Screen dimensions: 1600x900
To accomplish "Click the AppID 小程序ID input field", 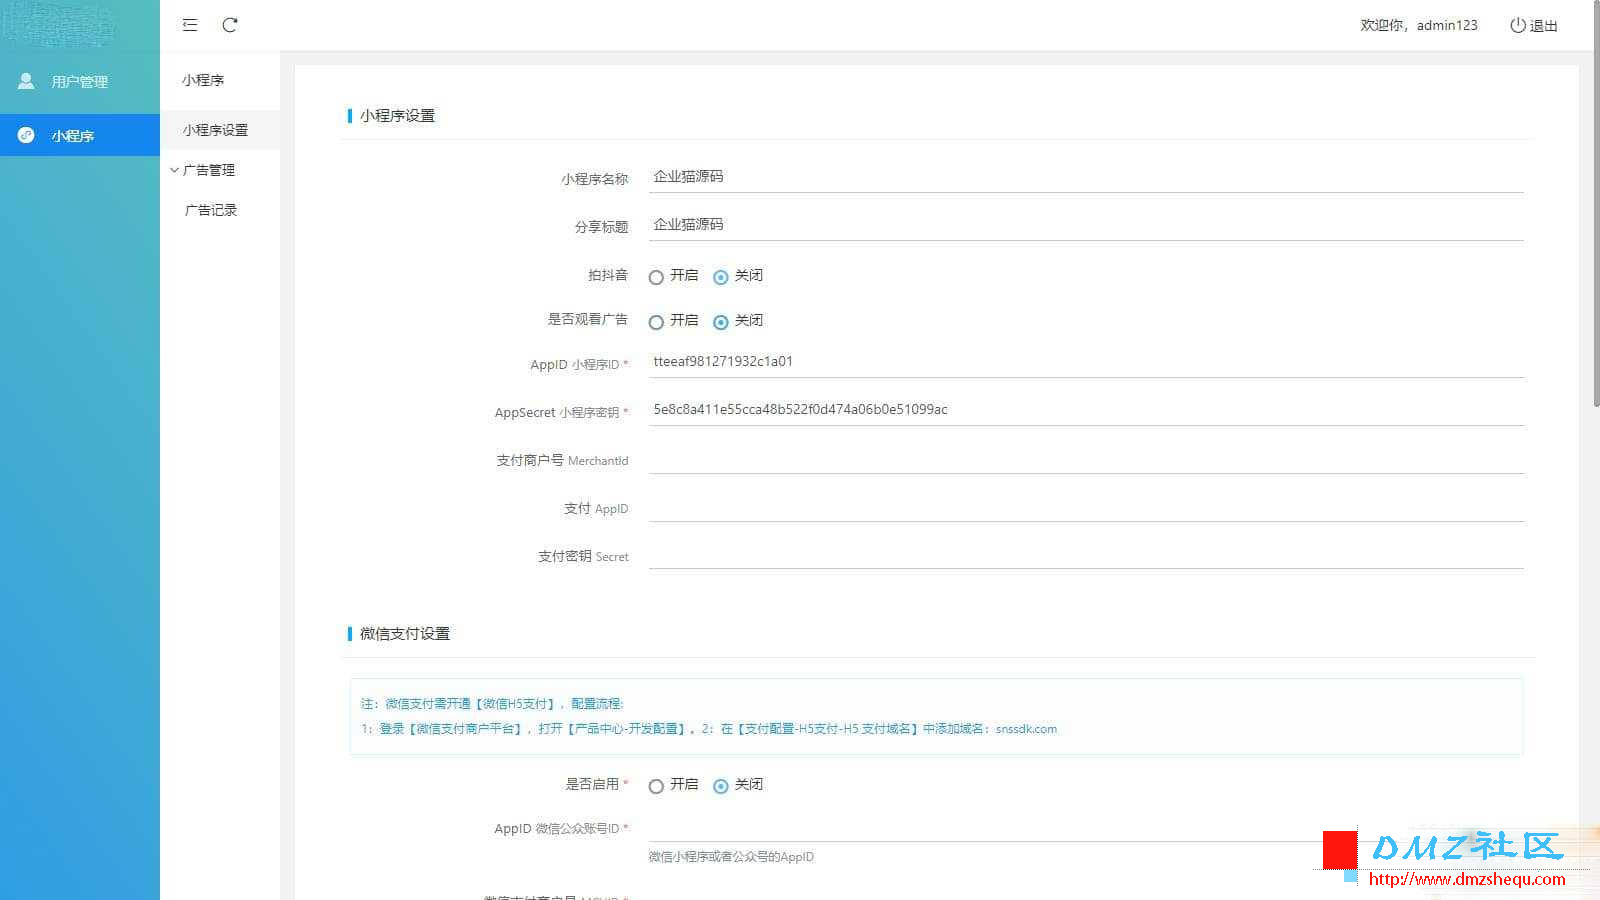I will pyautogui.click(x=1086, y=362).
